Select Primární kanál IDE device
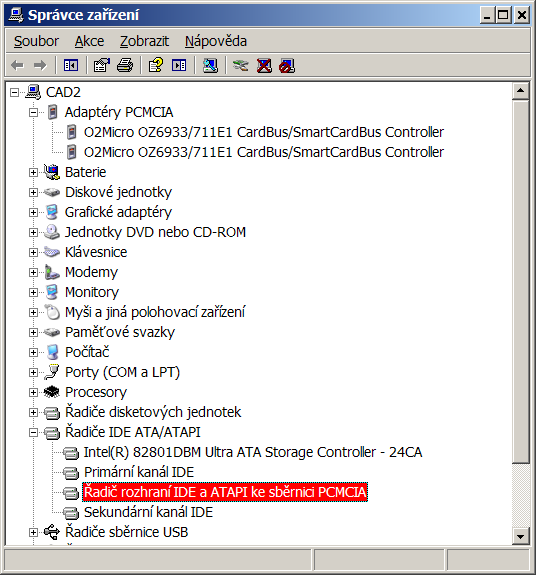Image resolution: width=536 pixels, height=575 pixels. coord(139,472)
